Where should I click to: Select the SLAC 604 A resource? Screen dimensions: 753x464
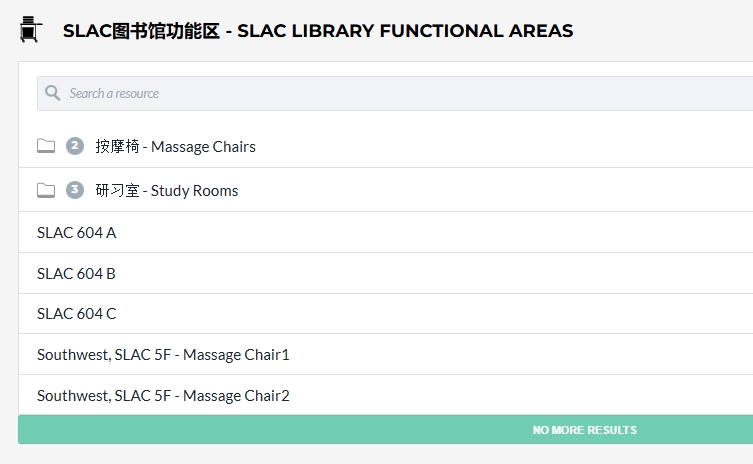[386, 232]
